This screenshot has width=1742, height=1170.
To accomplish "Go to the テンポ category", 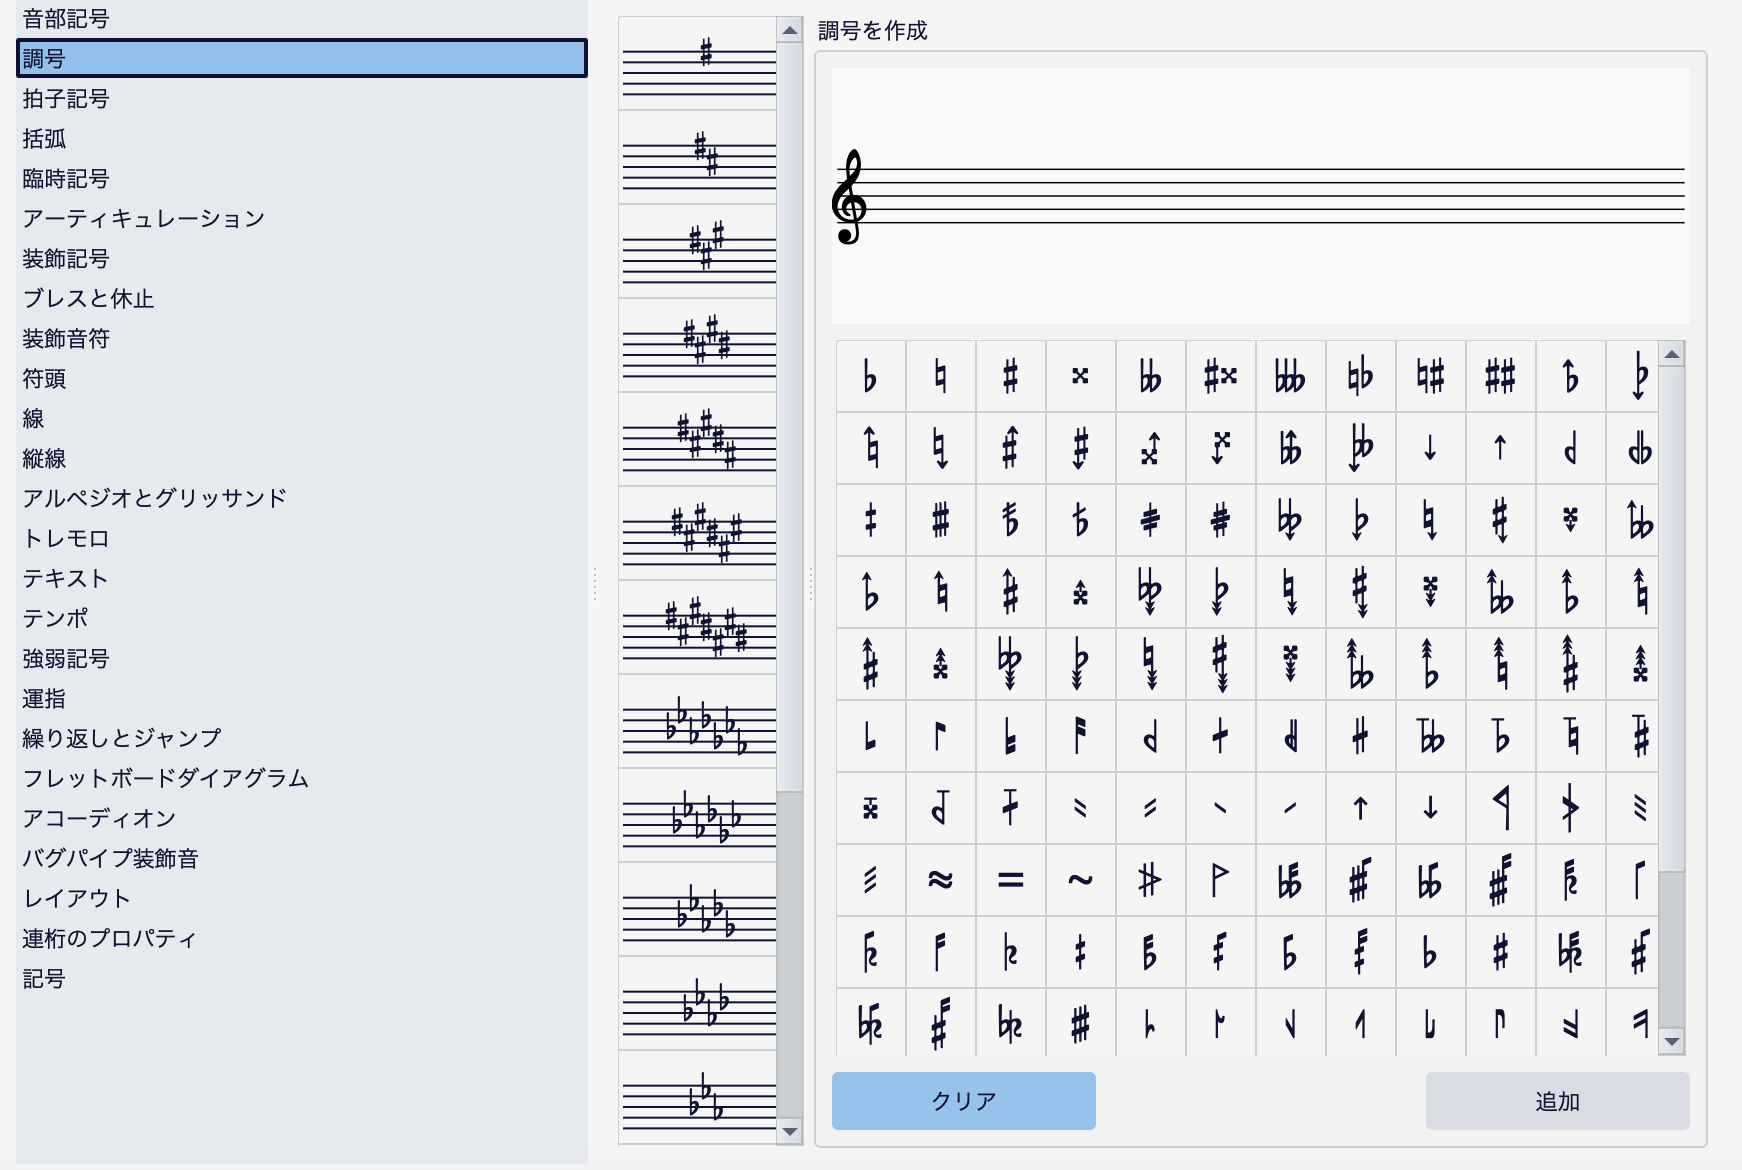I will pyautogui.click(x=55, y=619).
